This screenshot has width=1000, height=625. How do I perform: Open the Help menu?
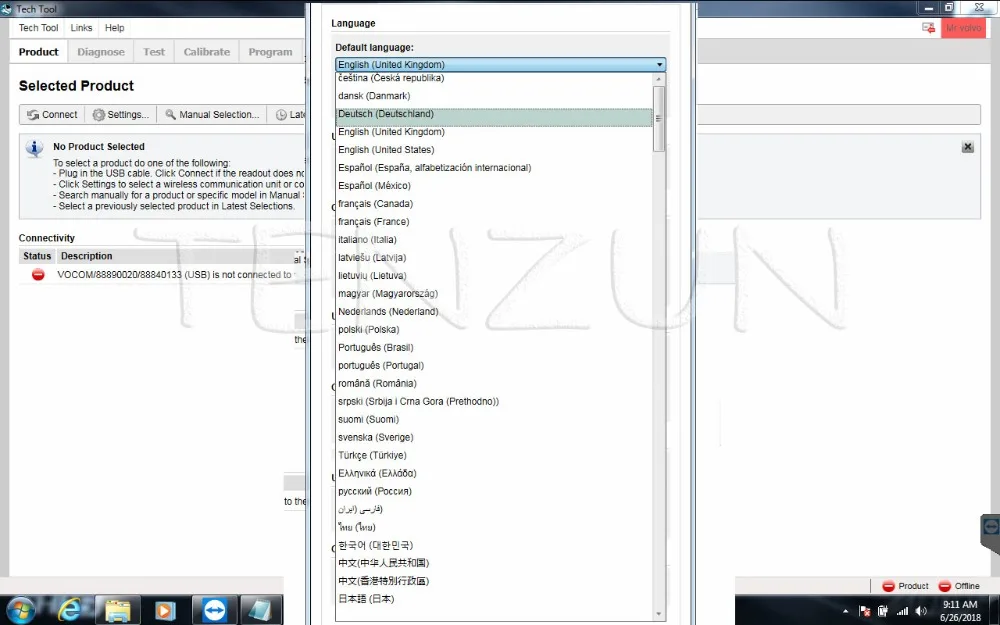[x=114, y=28]
